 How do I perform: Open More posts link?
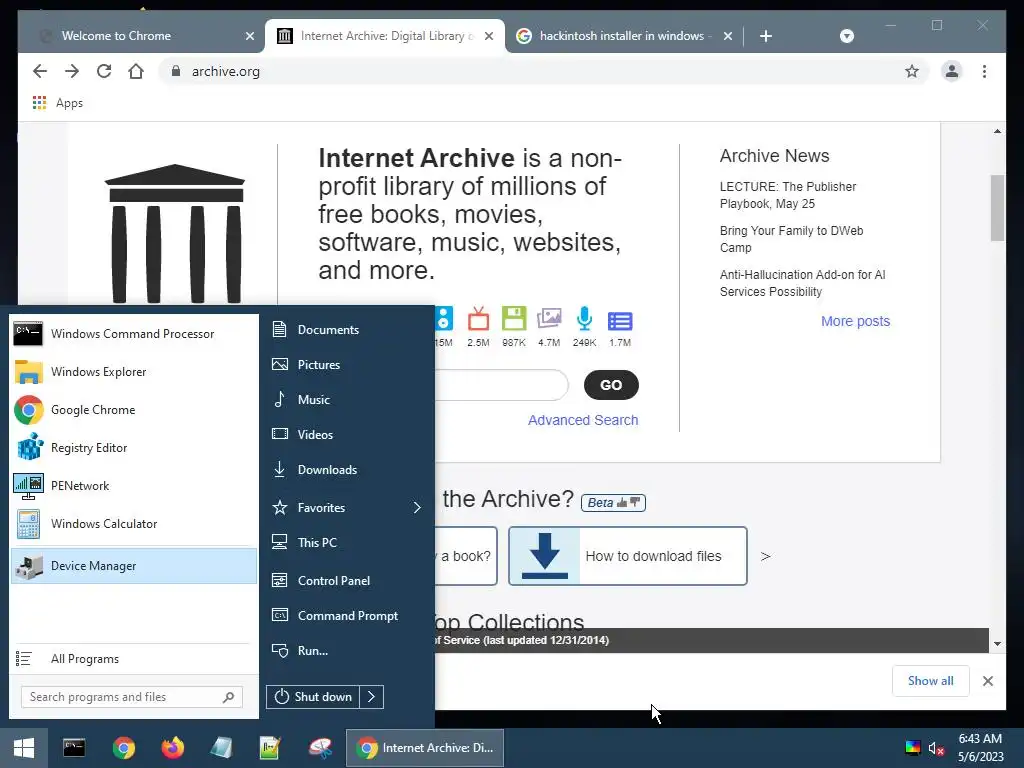coord(856,321)
